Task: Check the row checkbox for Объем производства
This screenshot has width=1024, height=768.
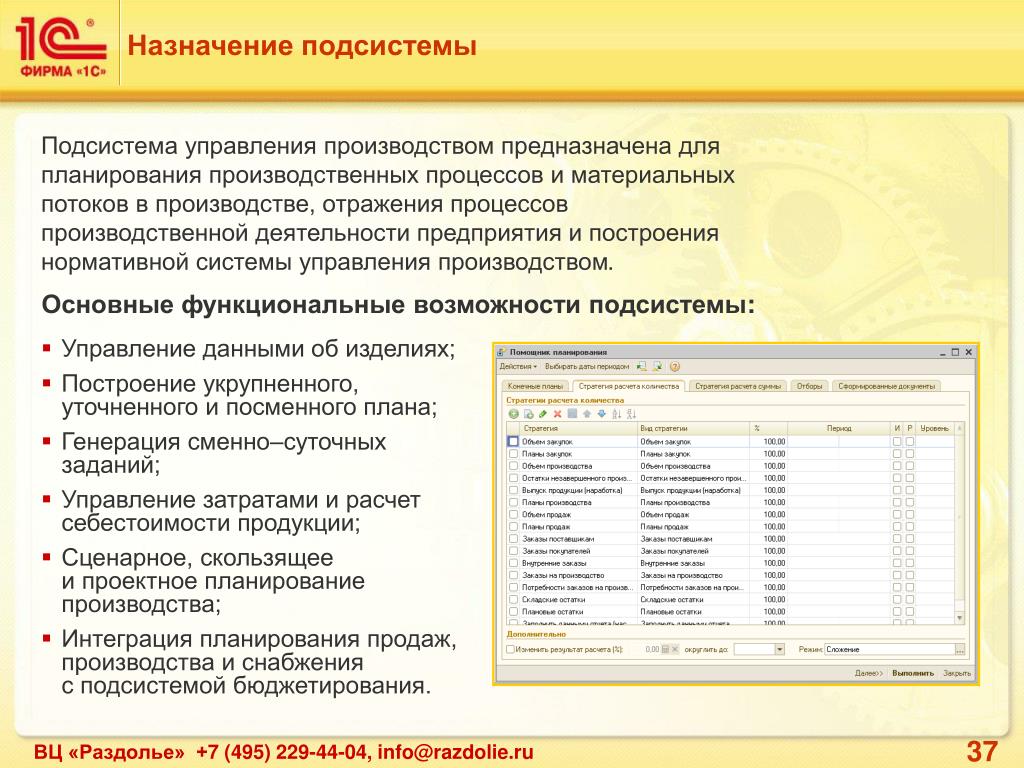Action: click(513, 466)
